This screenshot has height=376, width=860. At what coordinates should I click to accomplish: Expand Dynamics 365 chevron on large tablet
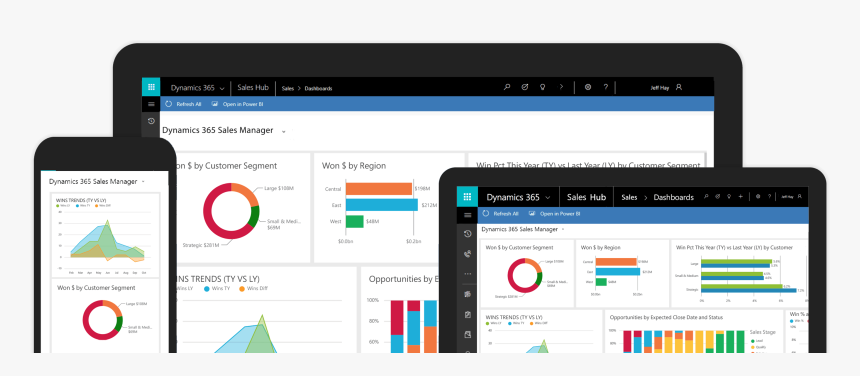pos(222,88)
